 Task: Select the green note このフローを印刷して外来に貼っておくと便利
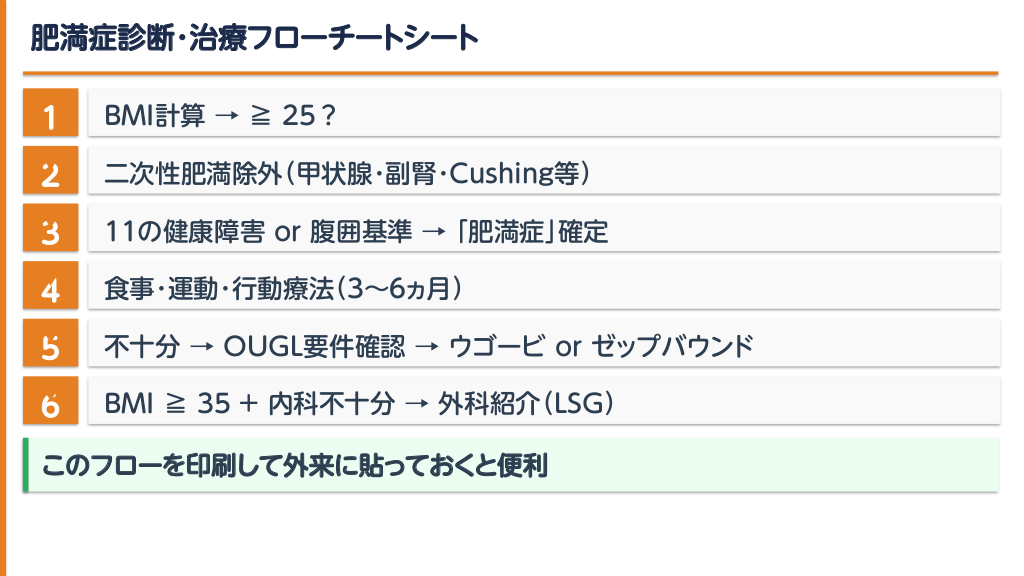click(x=299, y=465)
